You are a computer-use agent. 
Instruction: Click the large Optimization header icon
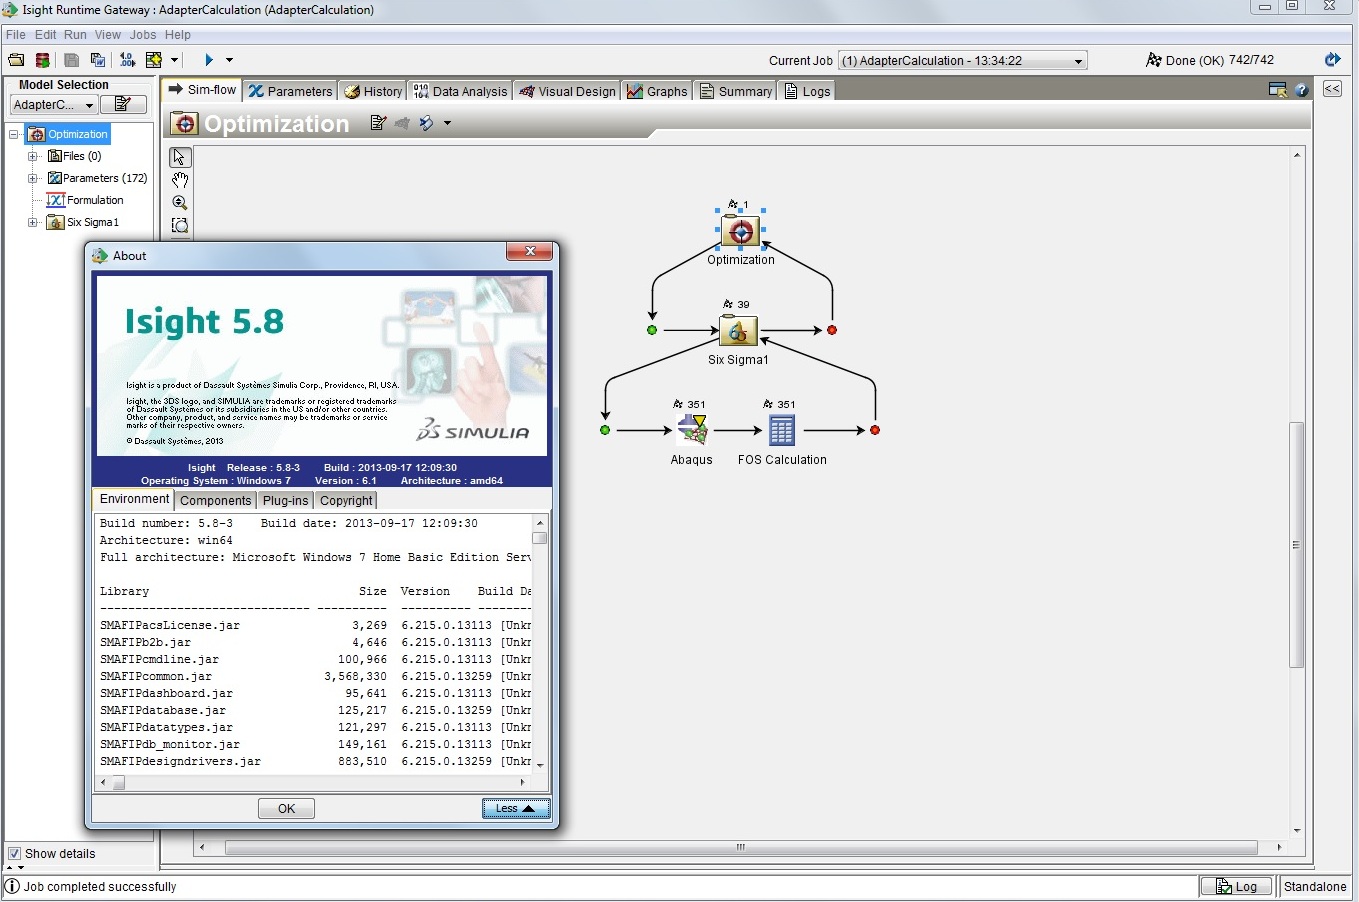pos(185,123)
